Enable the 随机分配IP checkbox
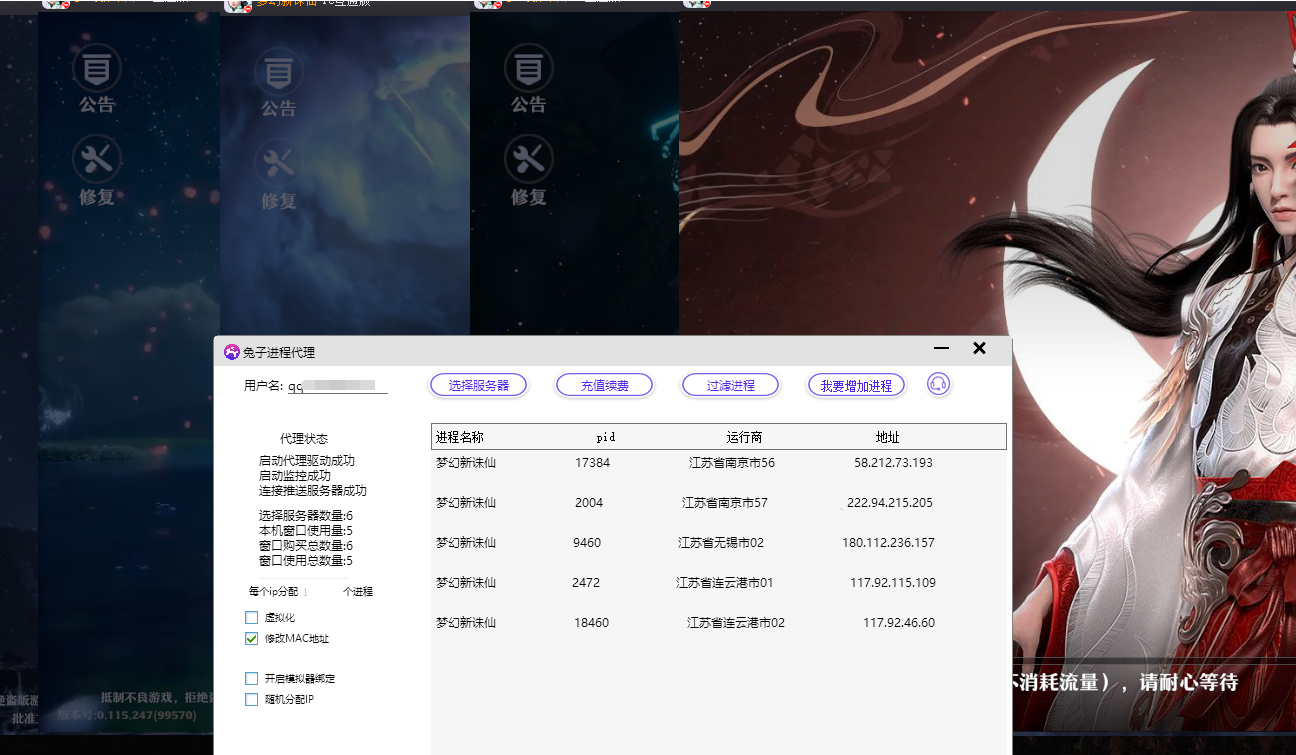This screenshot has height=755, width=1296. point(252,700)
